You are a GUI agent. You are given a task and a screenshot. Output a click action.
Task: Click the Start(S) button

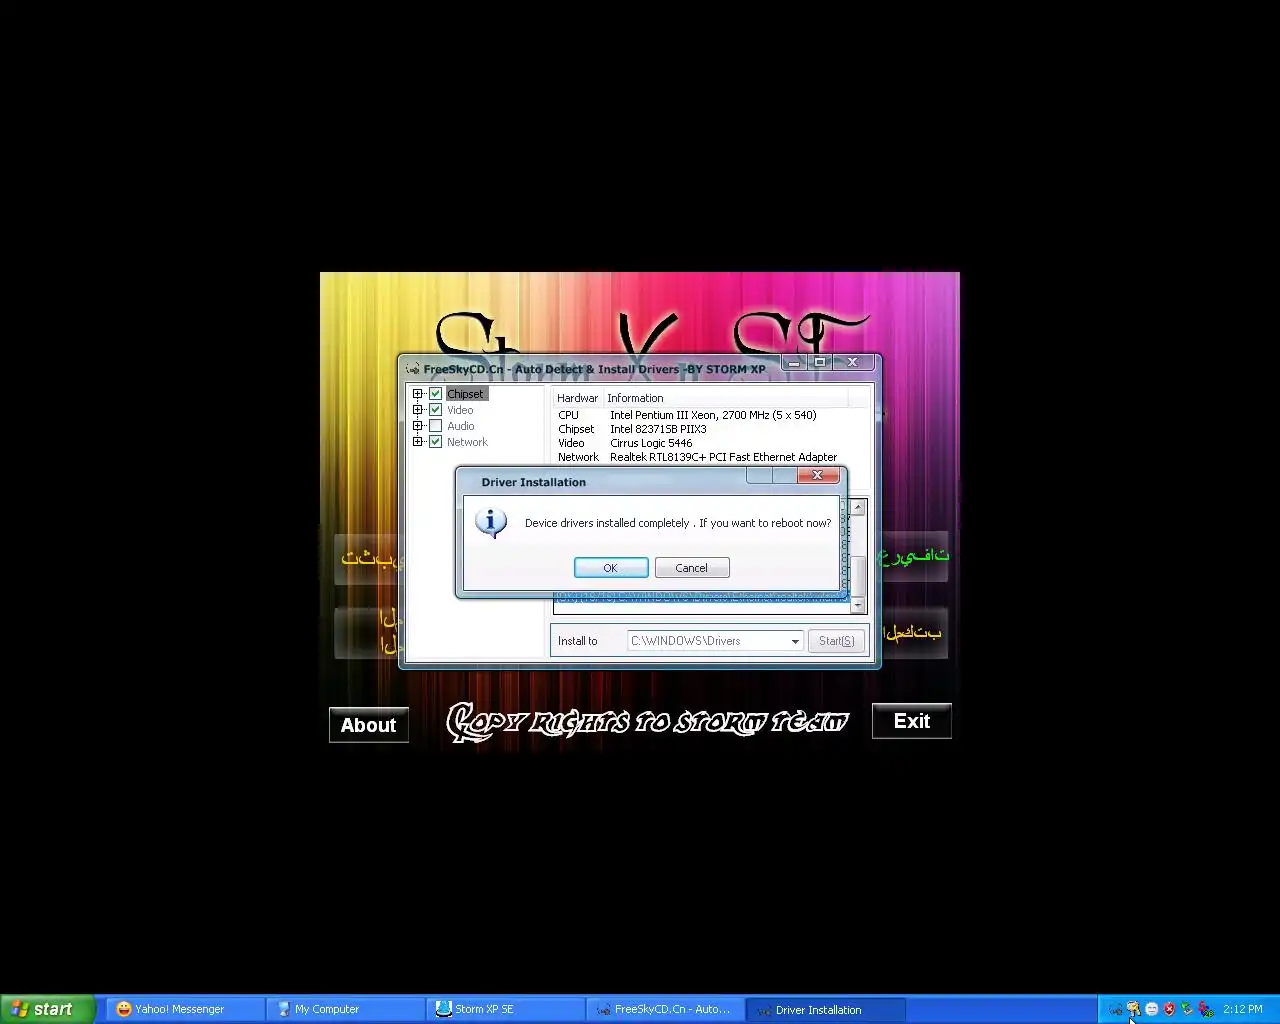[836, 641]
